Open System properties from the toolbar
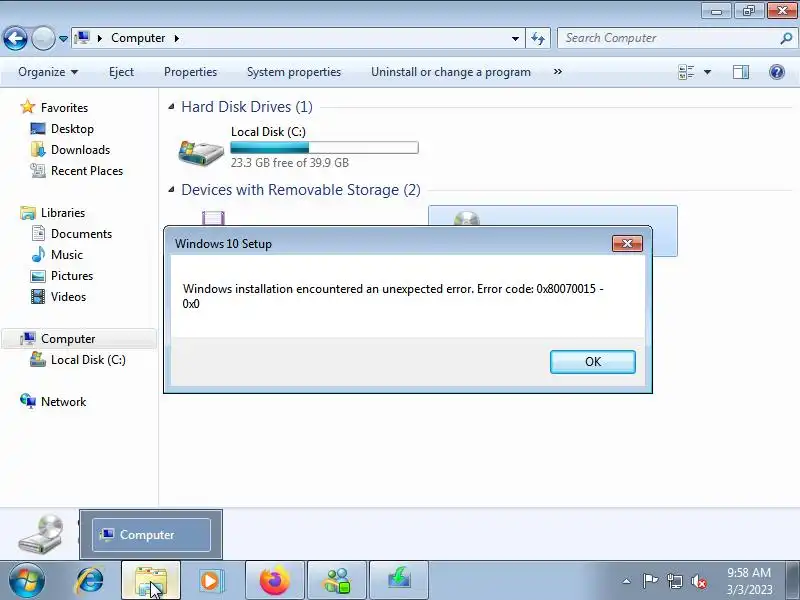 pyautogui.click(x=294, y=72)
